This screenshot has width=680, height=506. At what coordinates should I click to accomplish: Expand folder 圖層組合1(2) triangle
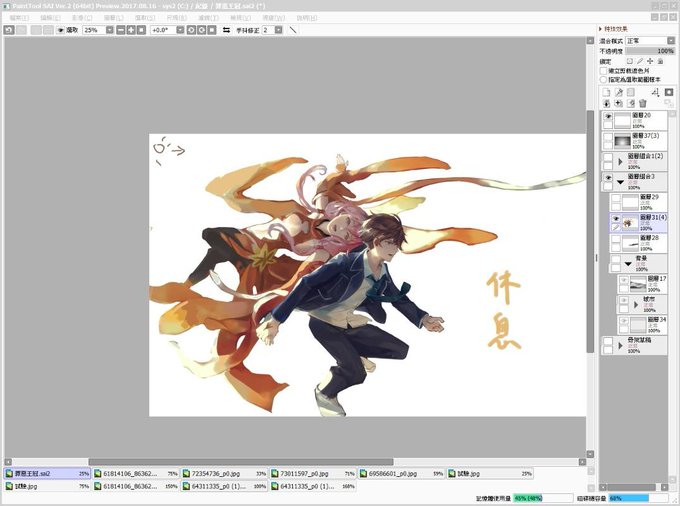[x=620, y=162]
